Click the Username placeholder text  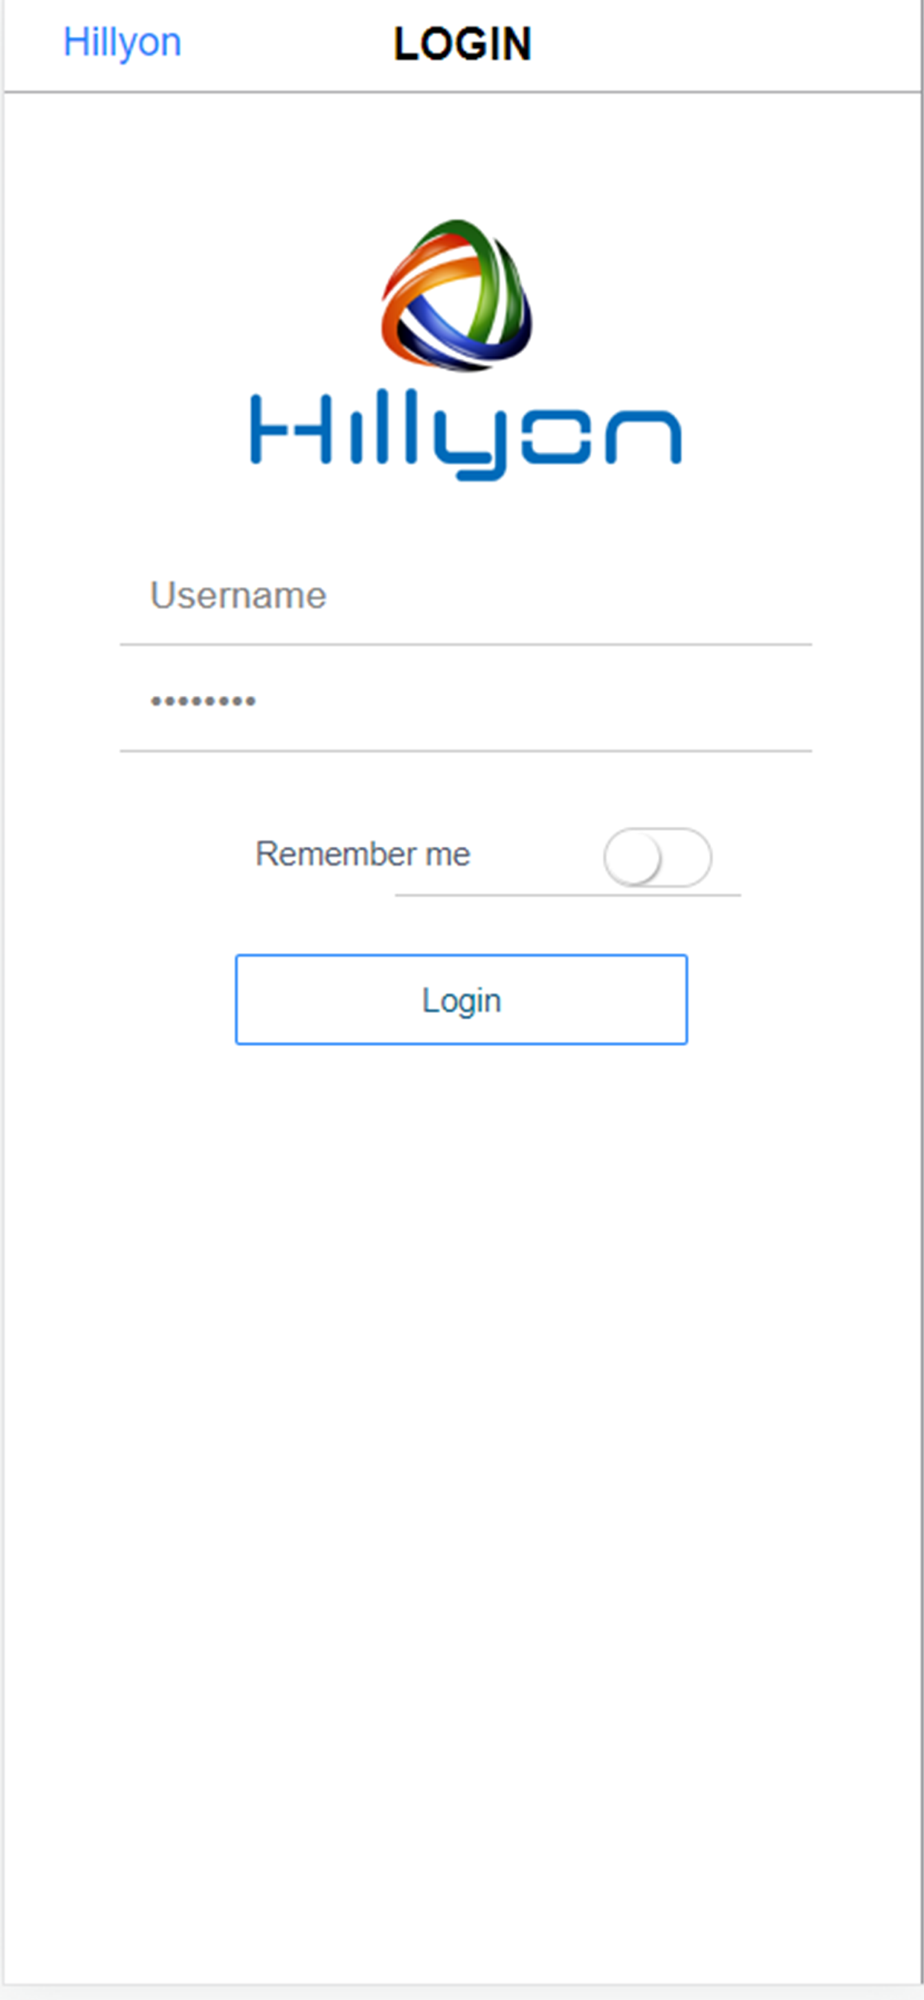[x=238, y=596]
